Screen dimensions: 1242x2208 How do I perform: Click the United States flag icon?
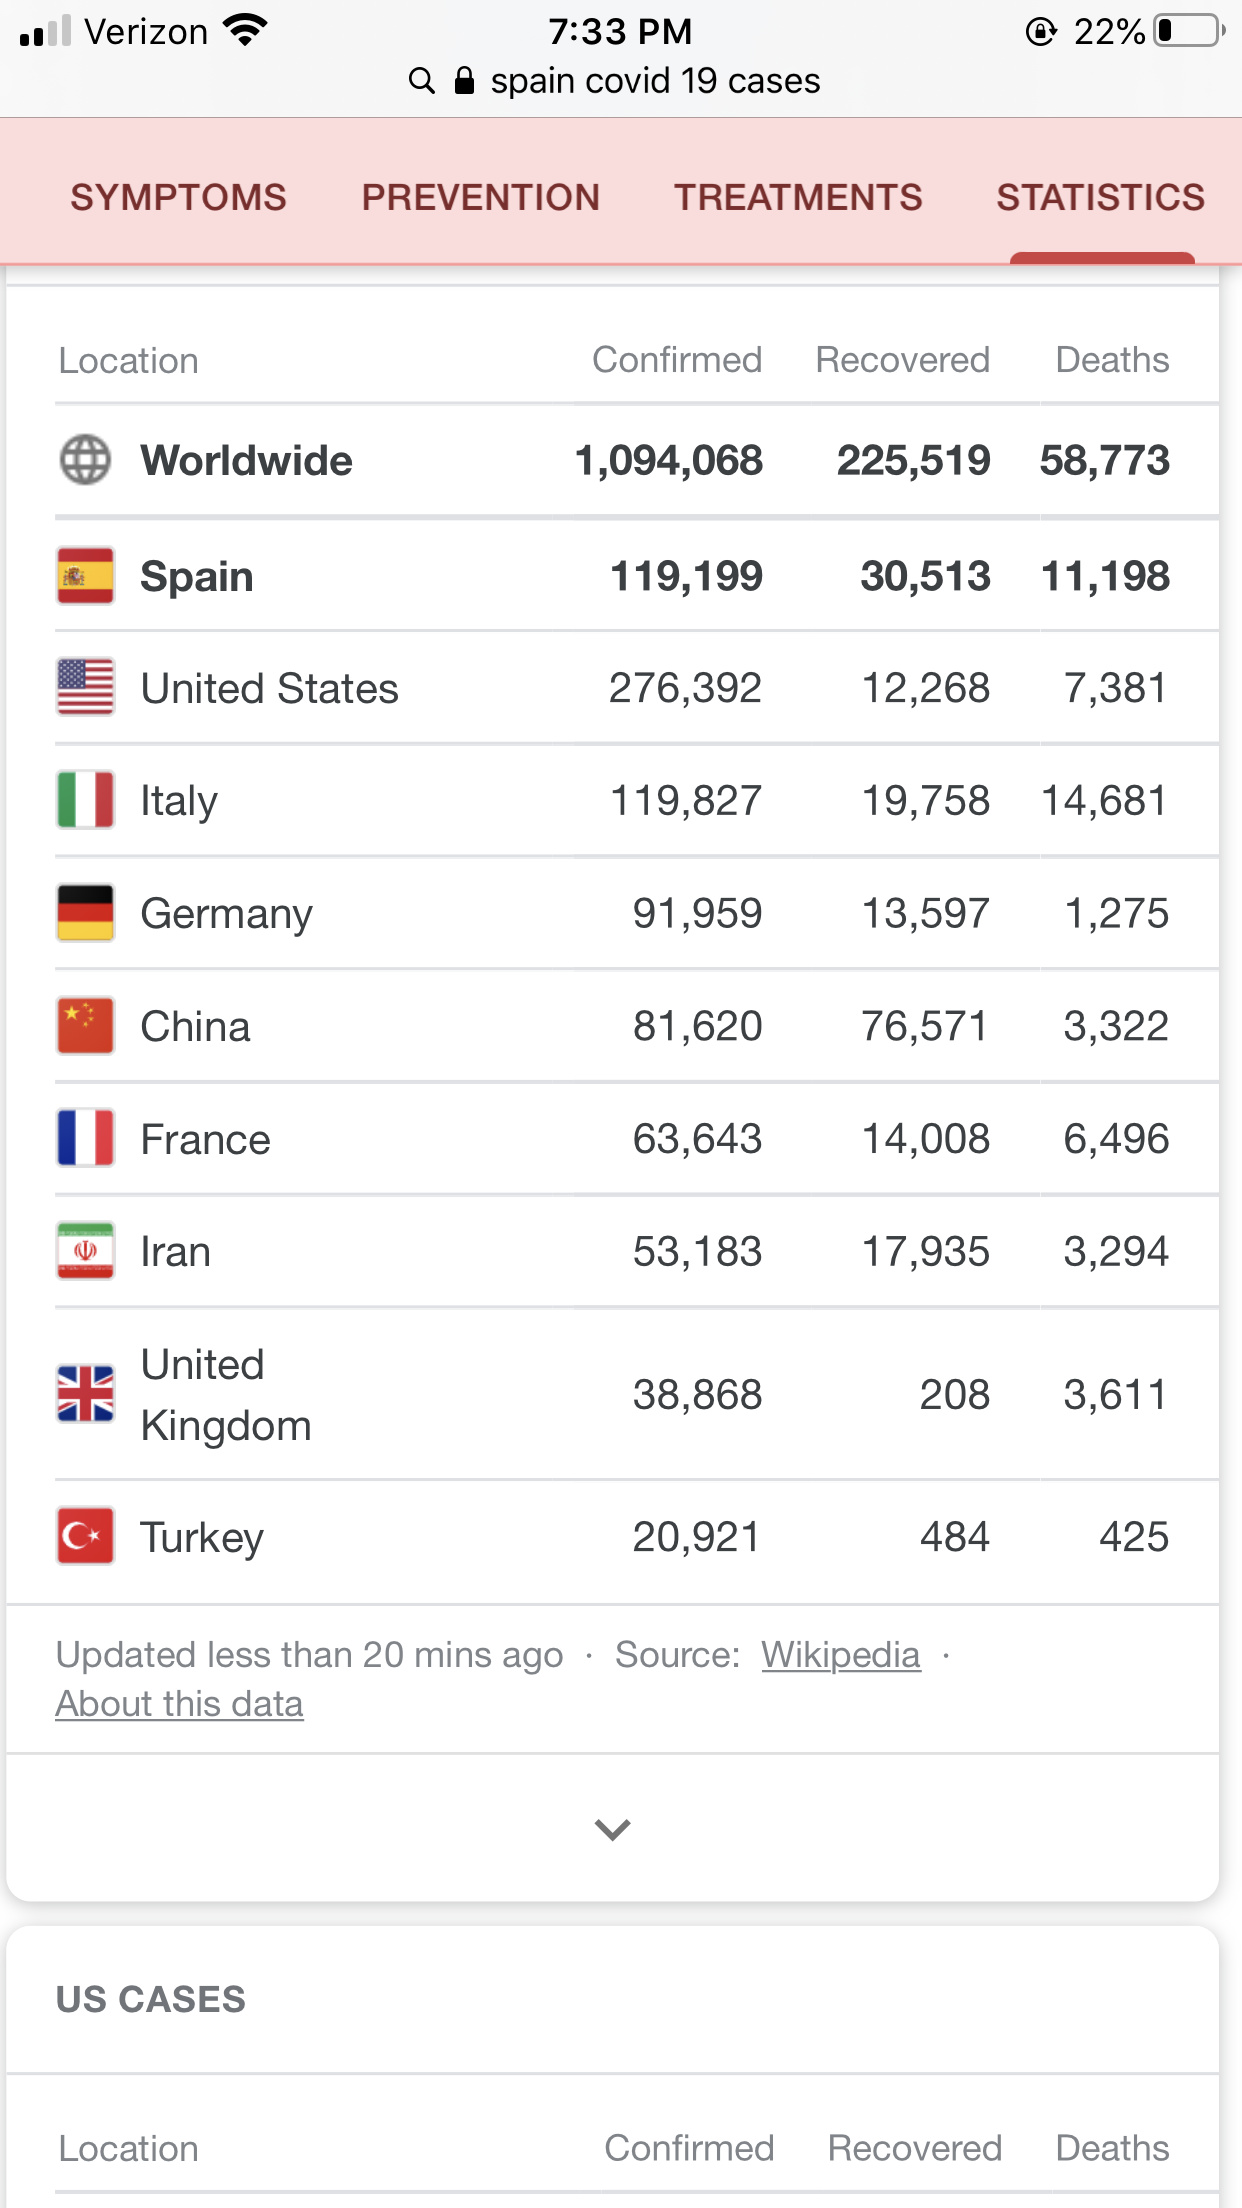point(86,688)
